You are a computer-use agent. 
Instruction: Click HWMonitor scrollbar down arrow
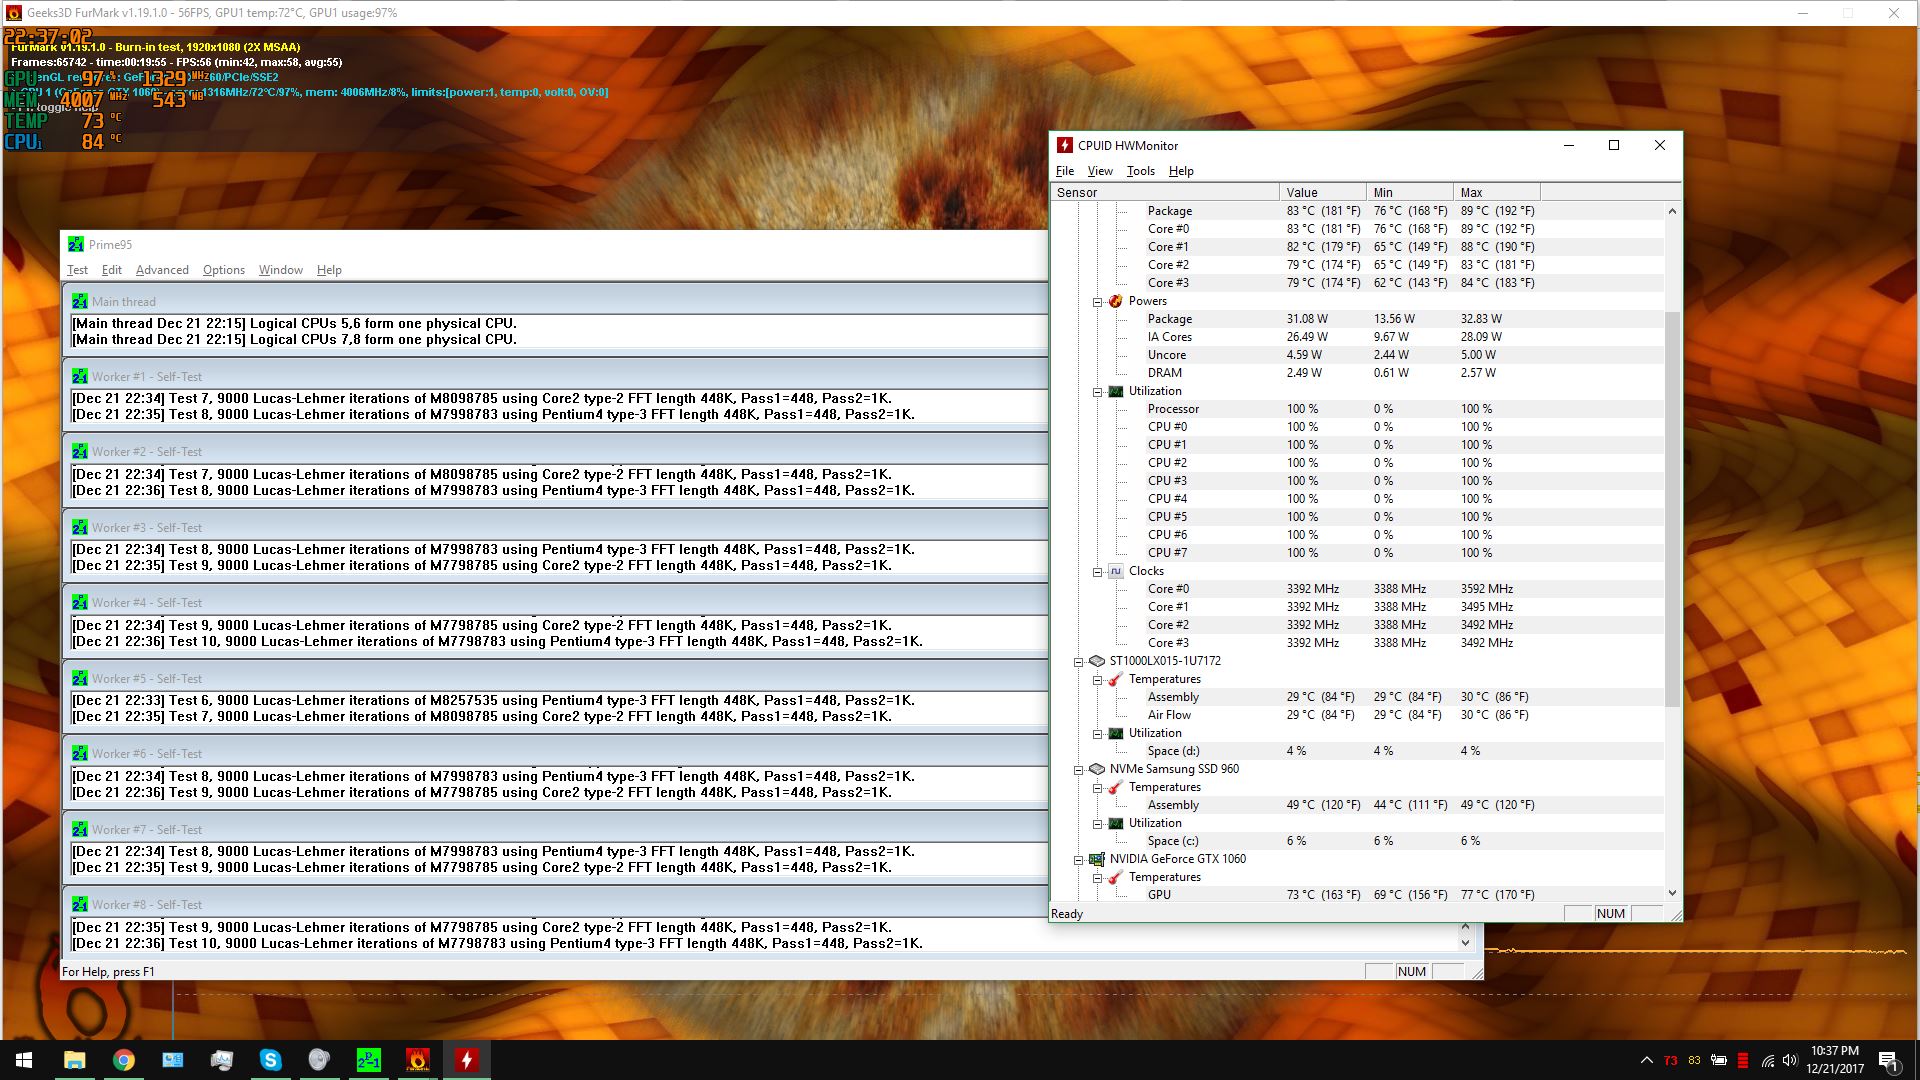tap(1672, 893)
